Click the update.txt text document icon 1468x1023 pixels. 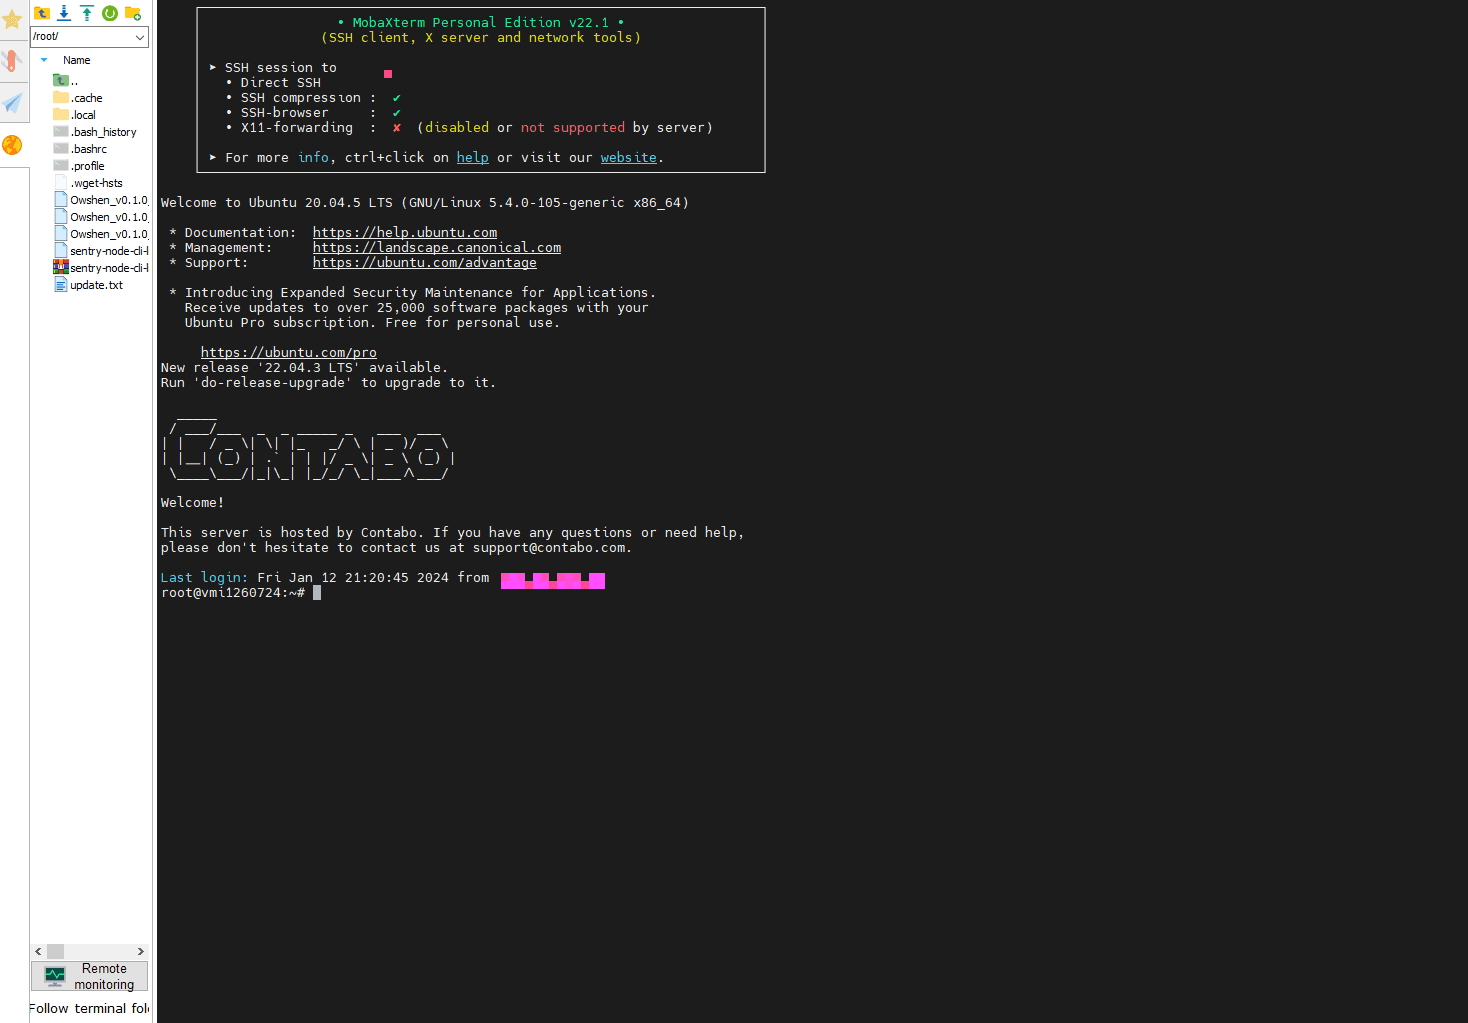tap(61, 285)
